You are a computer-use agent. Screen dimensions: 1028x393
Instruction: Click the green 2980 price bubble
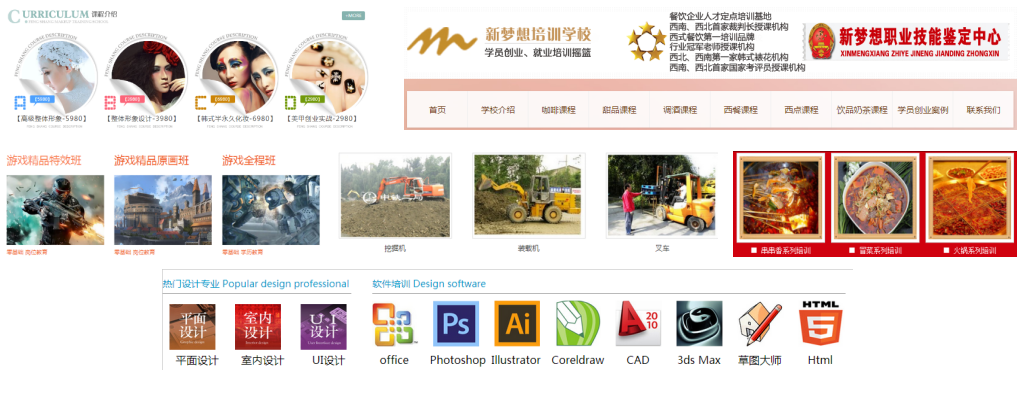point(312,100)
